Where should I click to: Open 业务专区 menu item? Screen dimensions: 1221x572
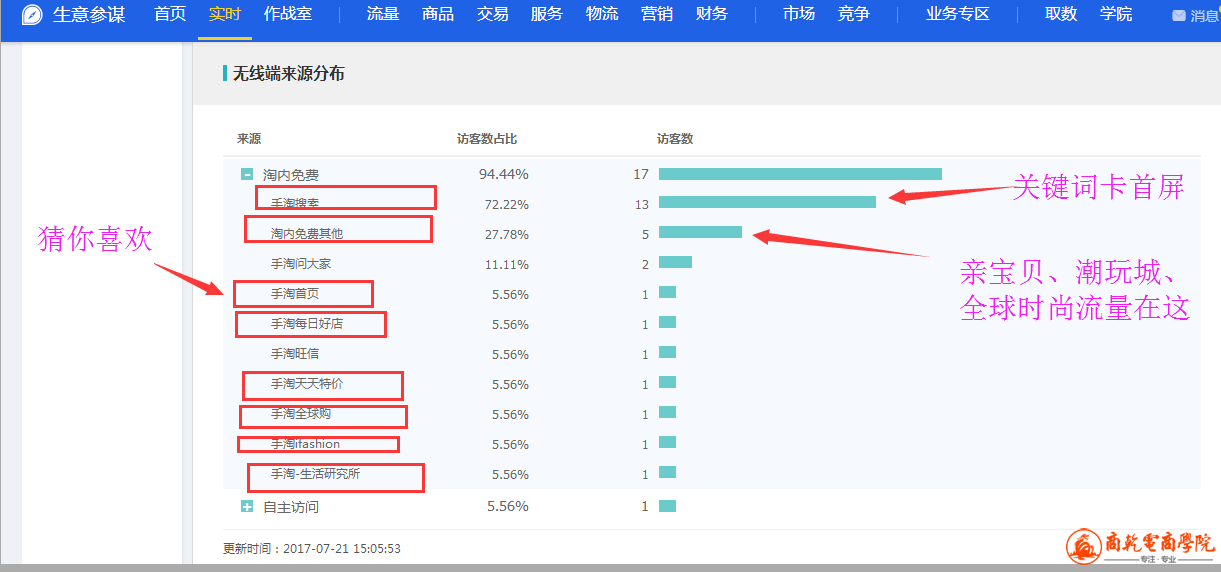tap(957, 14)
